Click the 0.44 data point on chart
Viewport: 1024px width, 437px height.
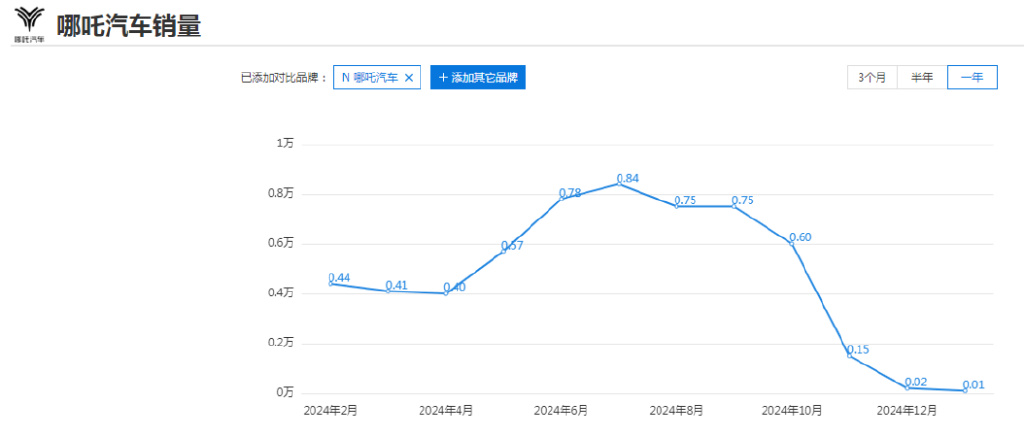pyautogui.click(x=331, y=284)
